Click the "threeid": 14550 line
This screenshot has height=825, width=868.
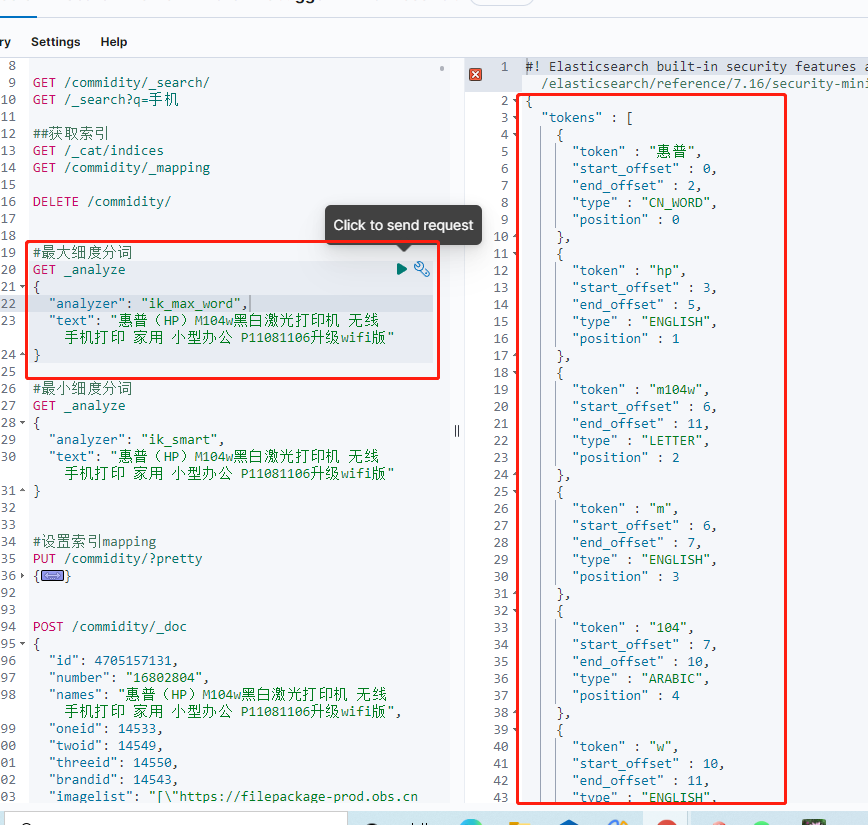pyautogui.click(x=113, y=763)
